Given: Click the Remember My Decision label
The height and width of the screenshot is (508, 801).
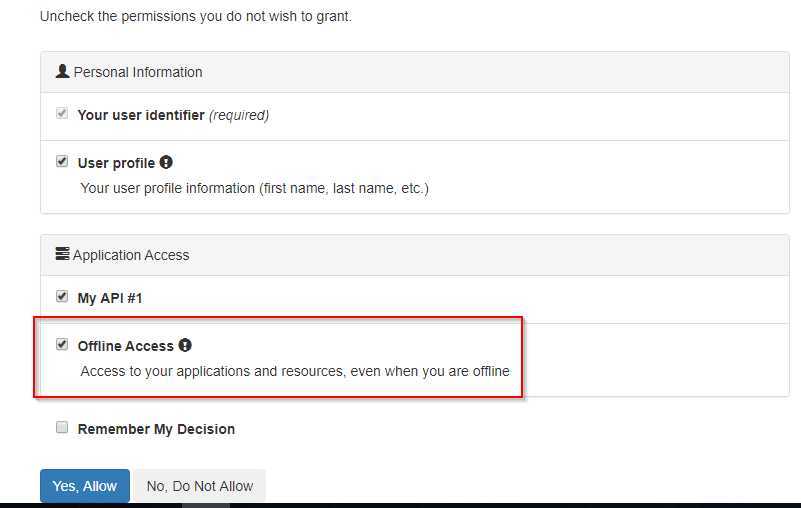Looking at the screenshot, I should coord(156,429).
